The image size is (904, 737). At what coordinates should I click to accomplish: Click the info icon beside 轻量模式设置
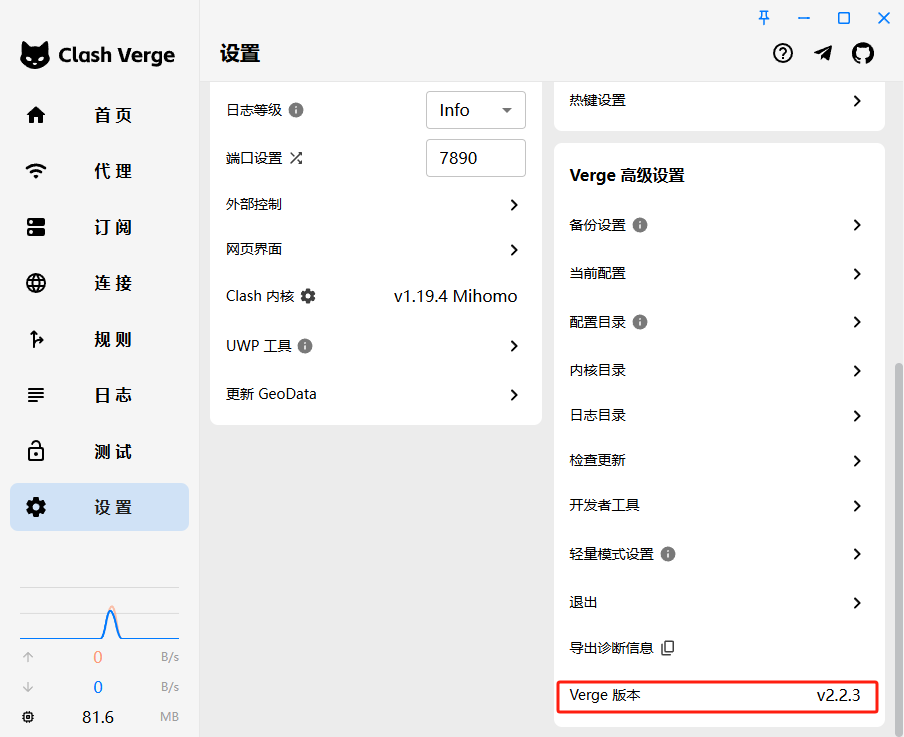(668, 554)
